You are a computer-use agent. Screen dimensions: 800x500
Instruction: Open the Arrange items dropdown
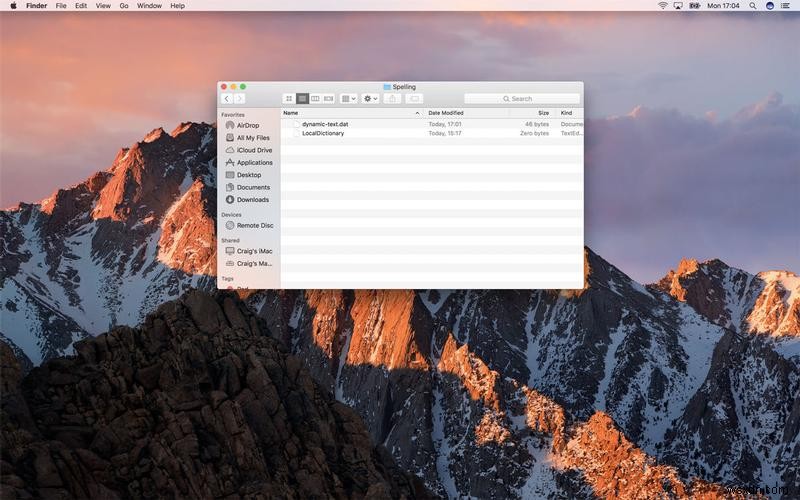tap(349, 99)
